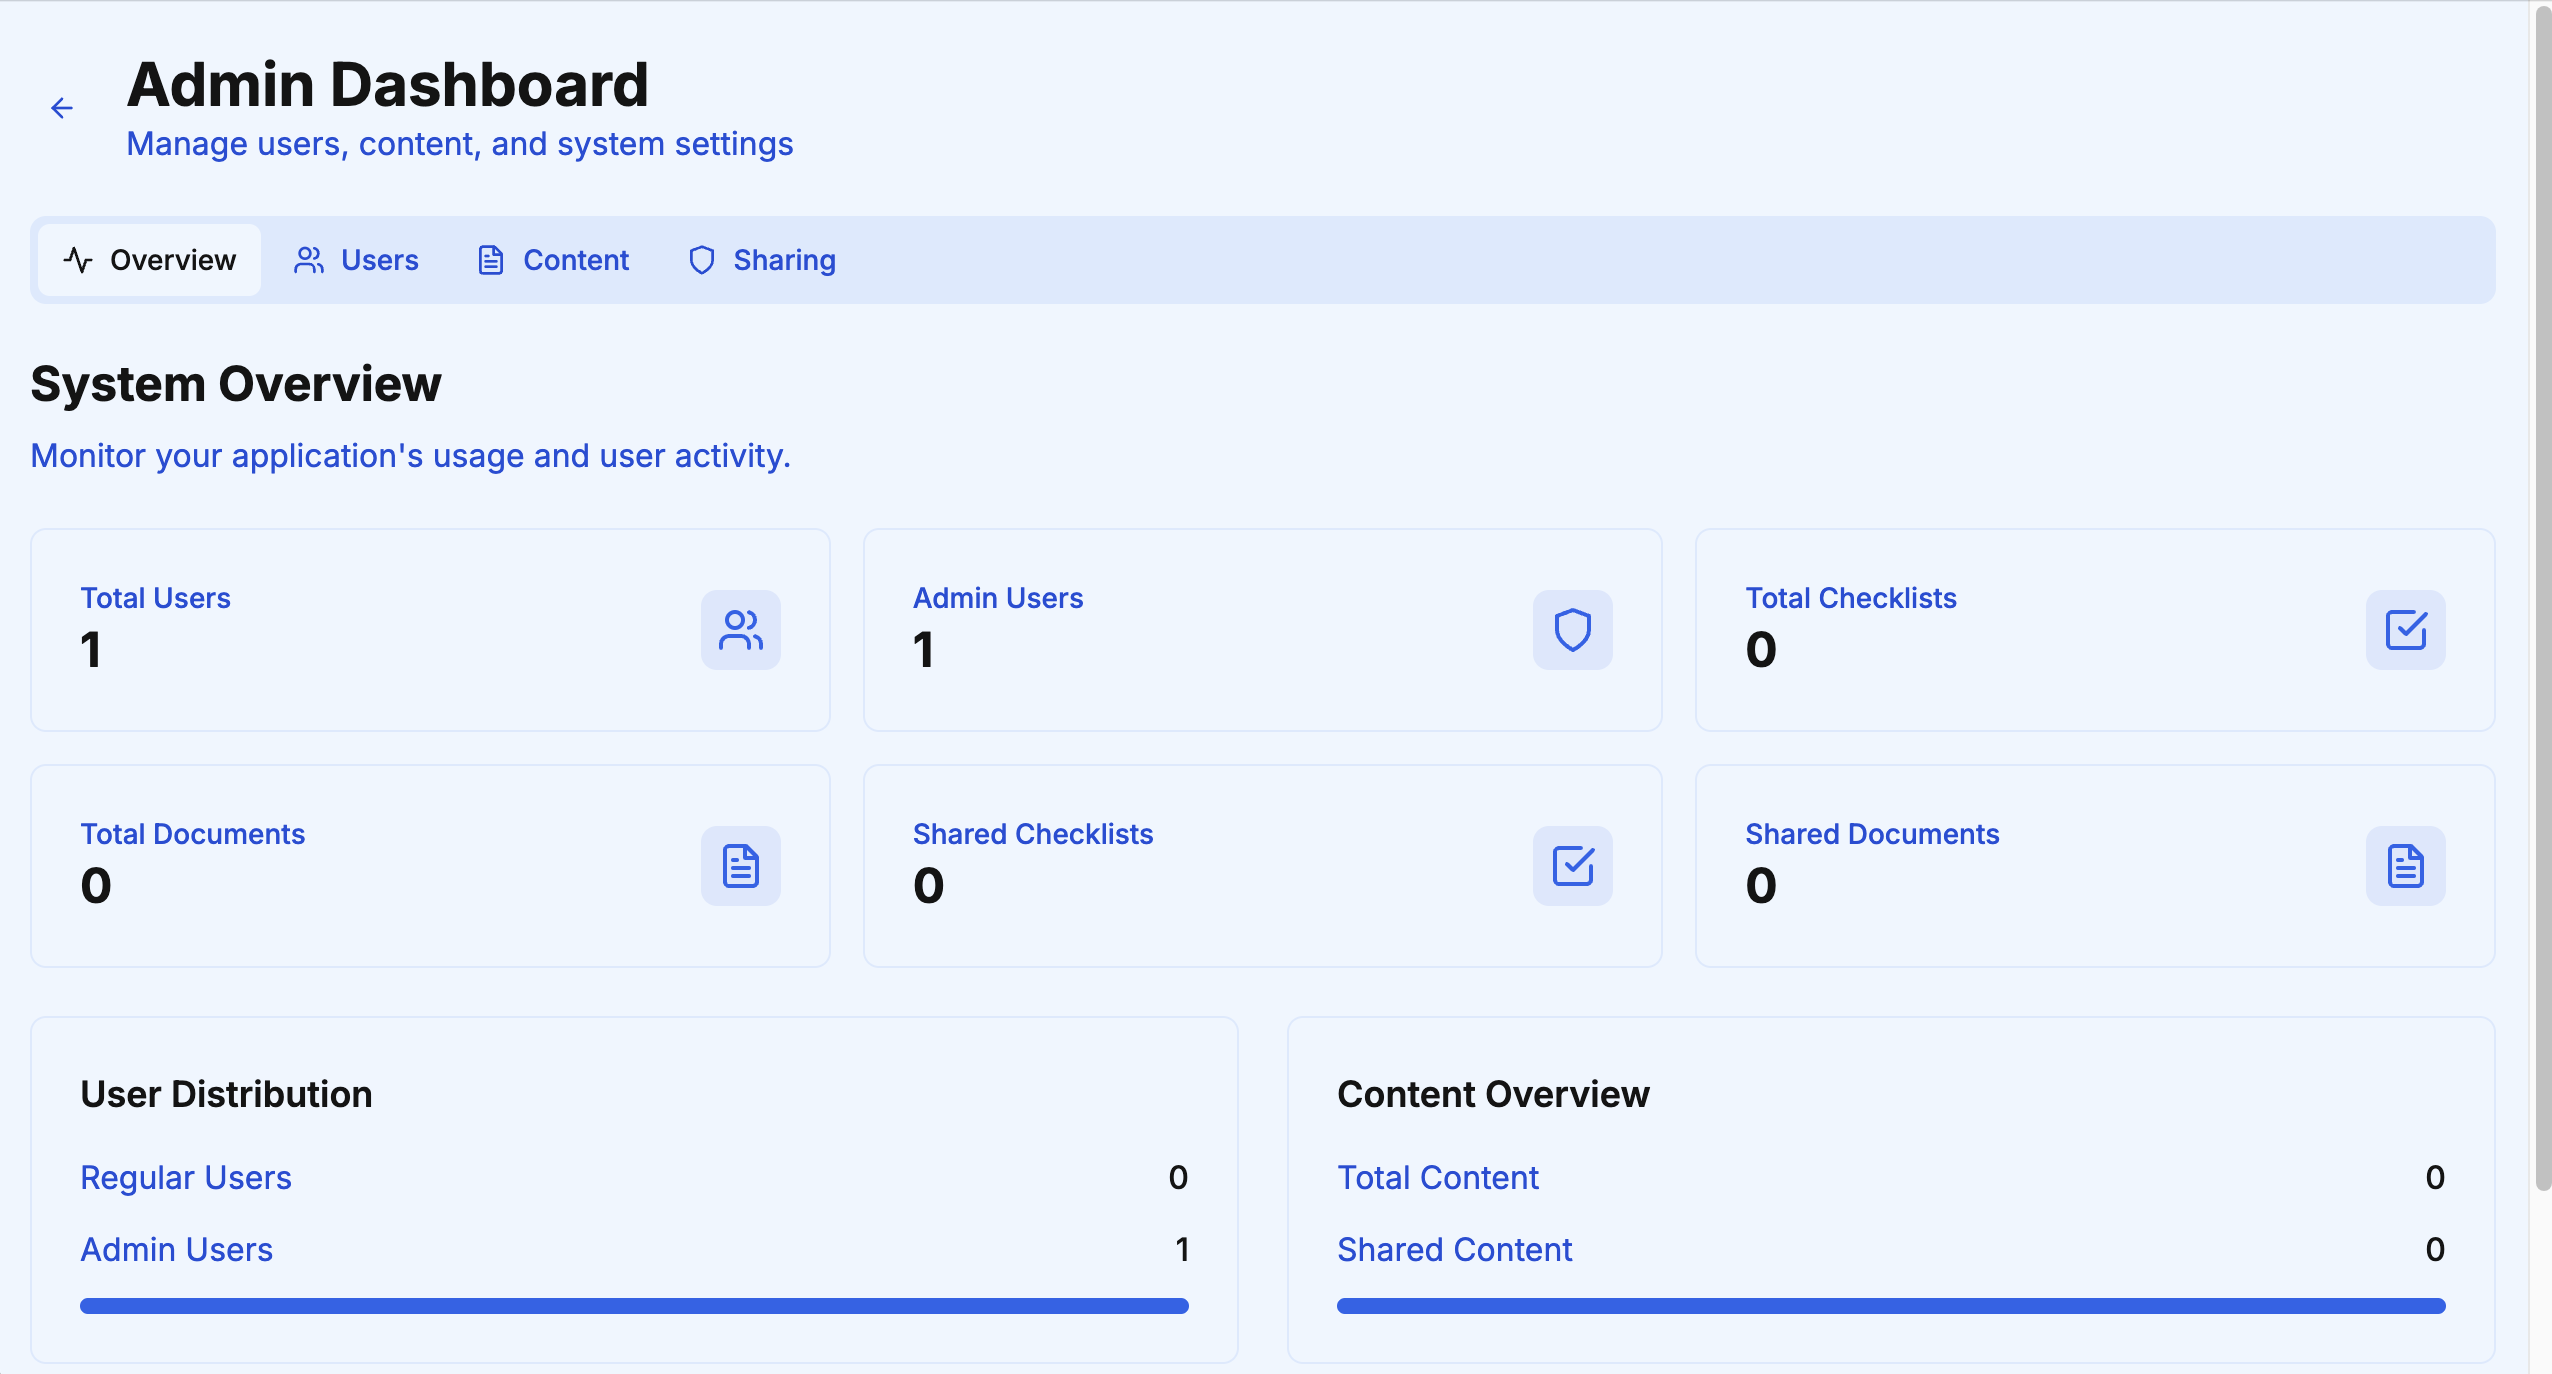Viewport: 2552px width, 1374px height.
Task: Click the Admin Users card shield icon
Action: (x=1573, y=630)
